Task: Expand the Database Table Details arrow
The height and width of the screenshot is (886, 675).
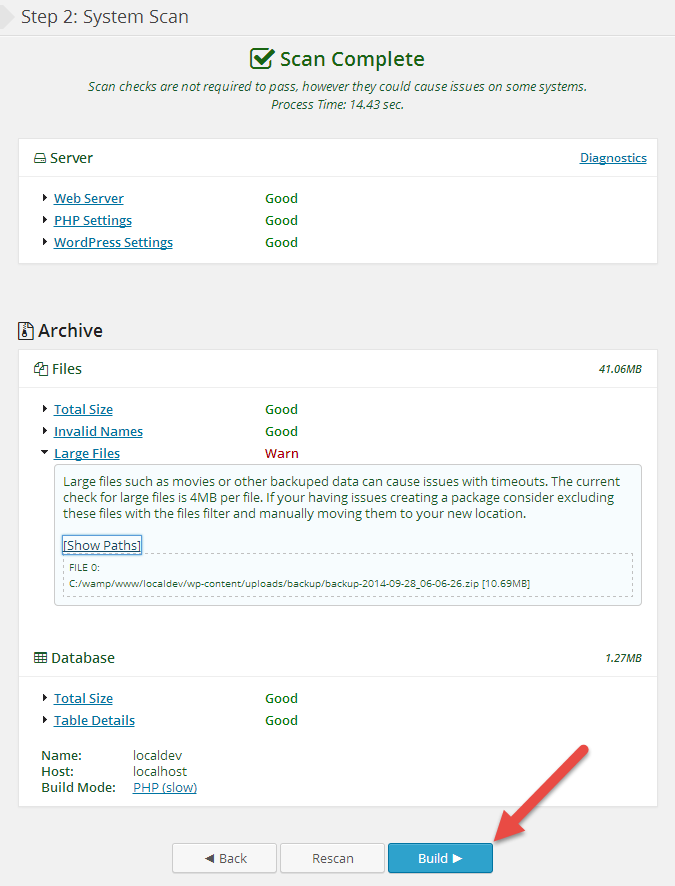Action: (45, 720)
